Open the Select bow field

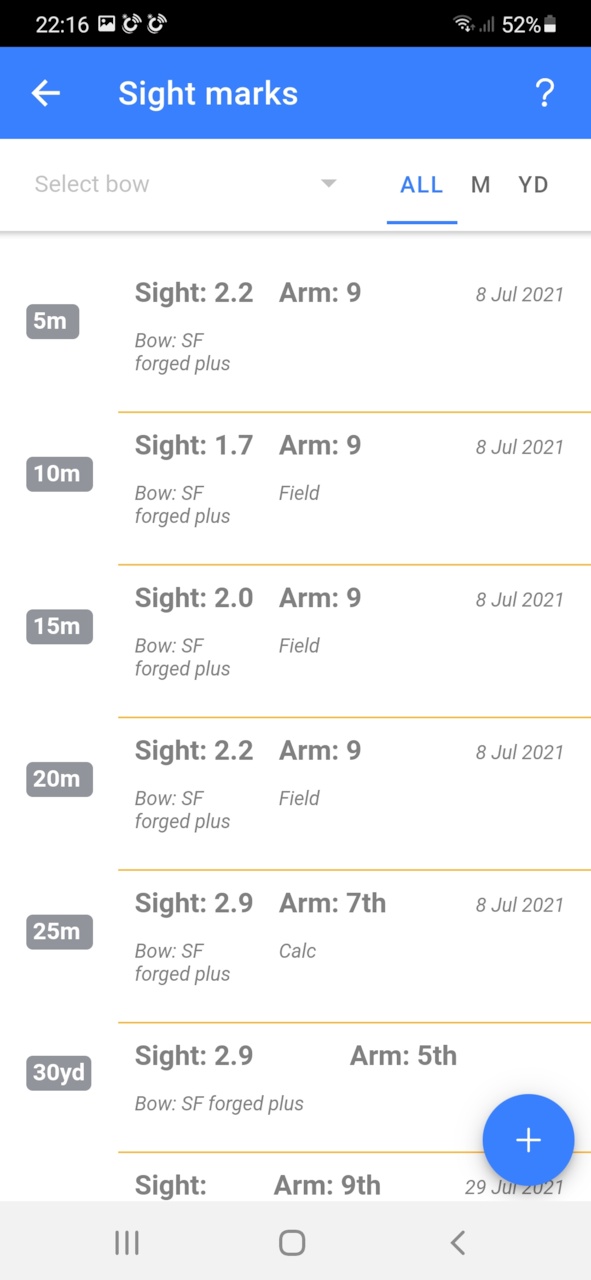(186, 184)
